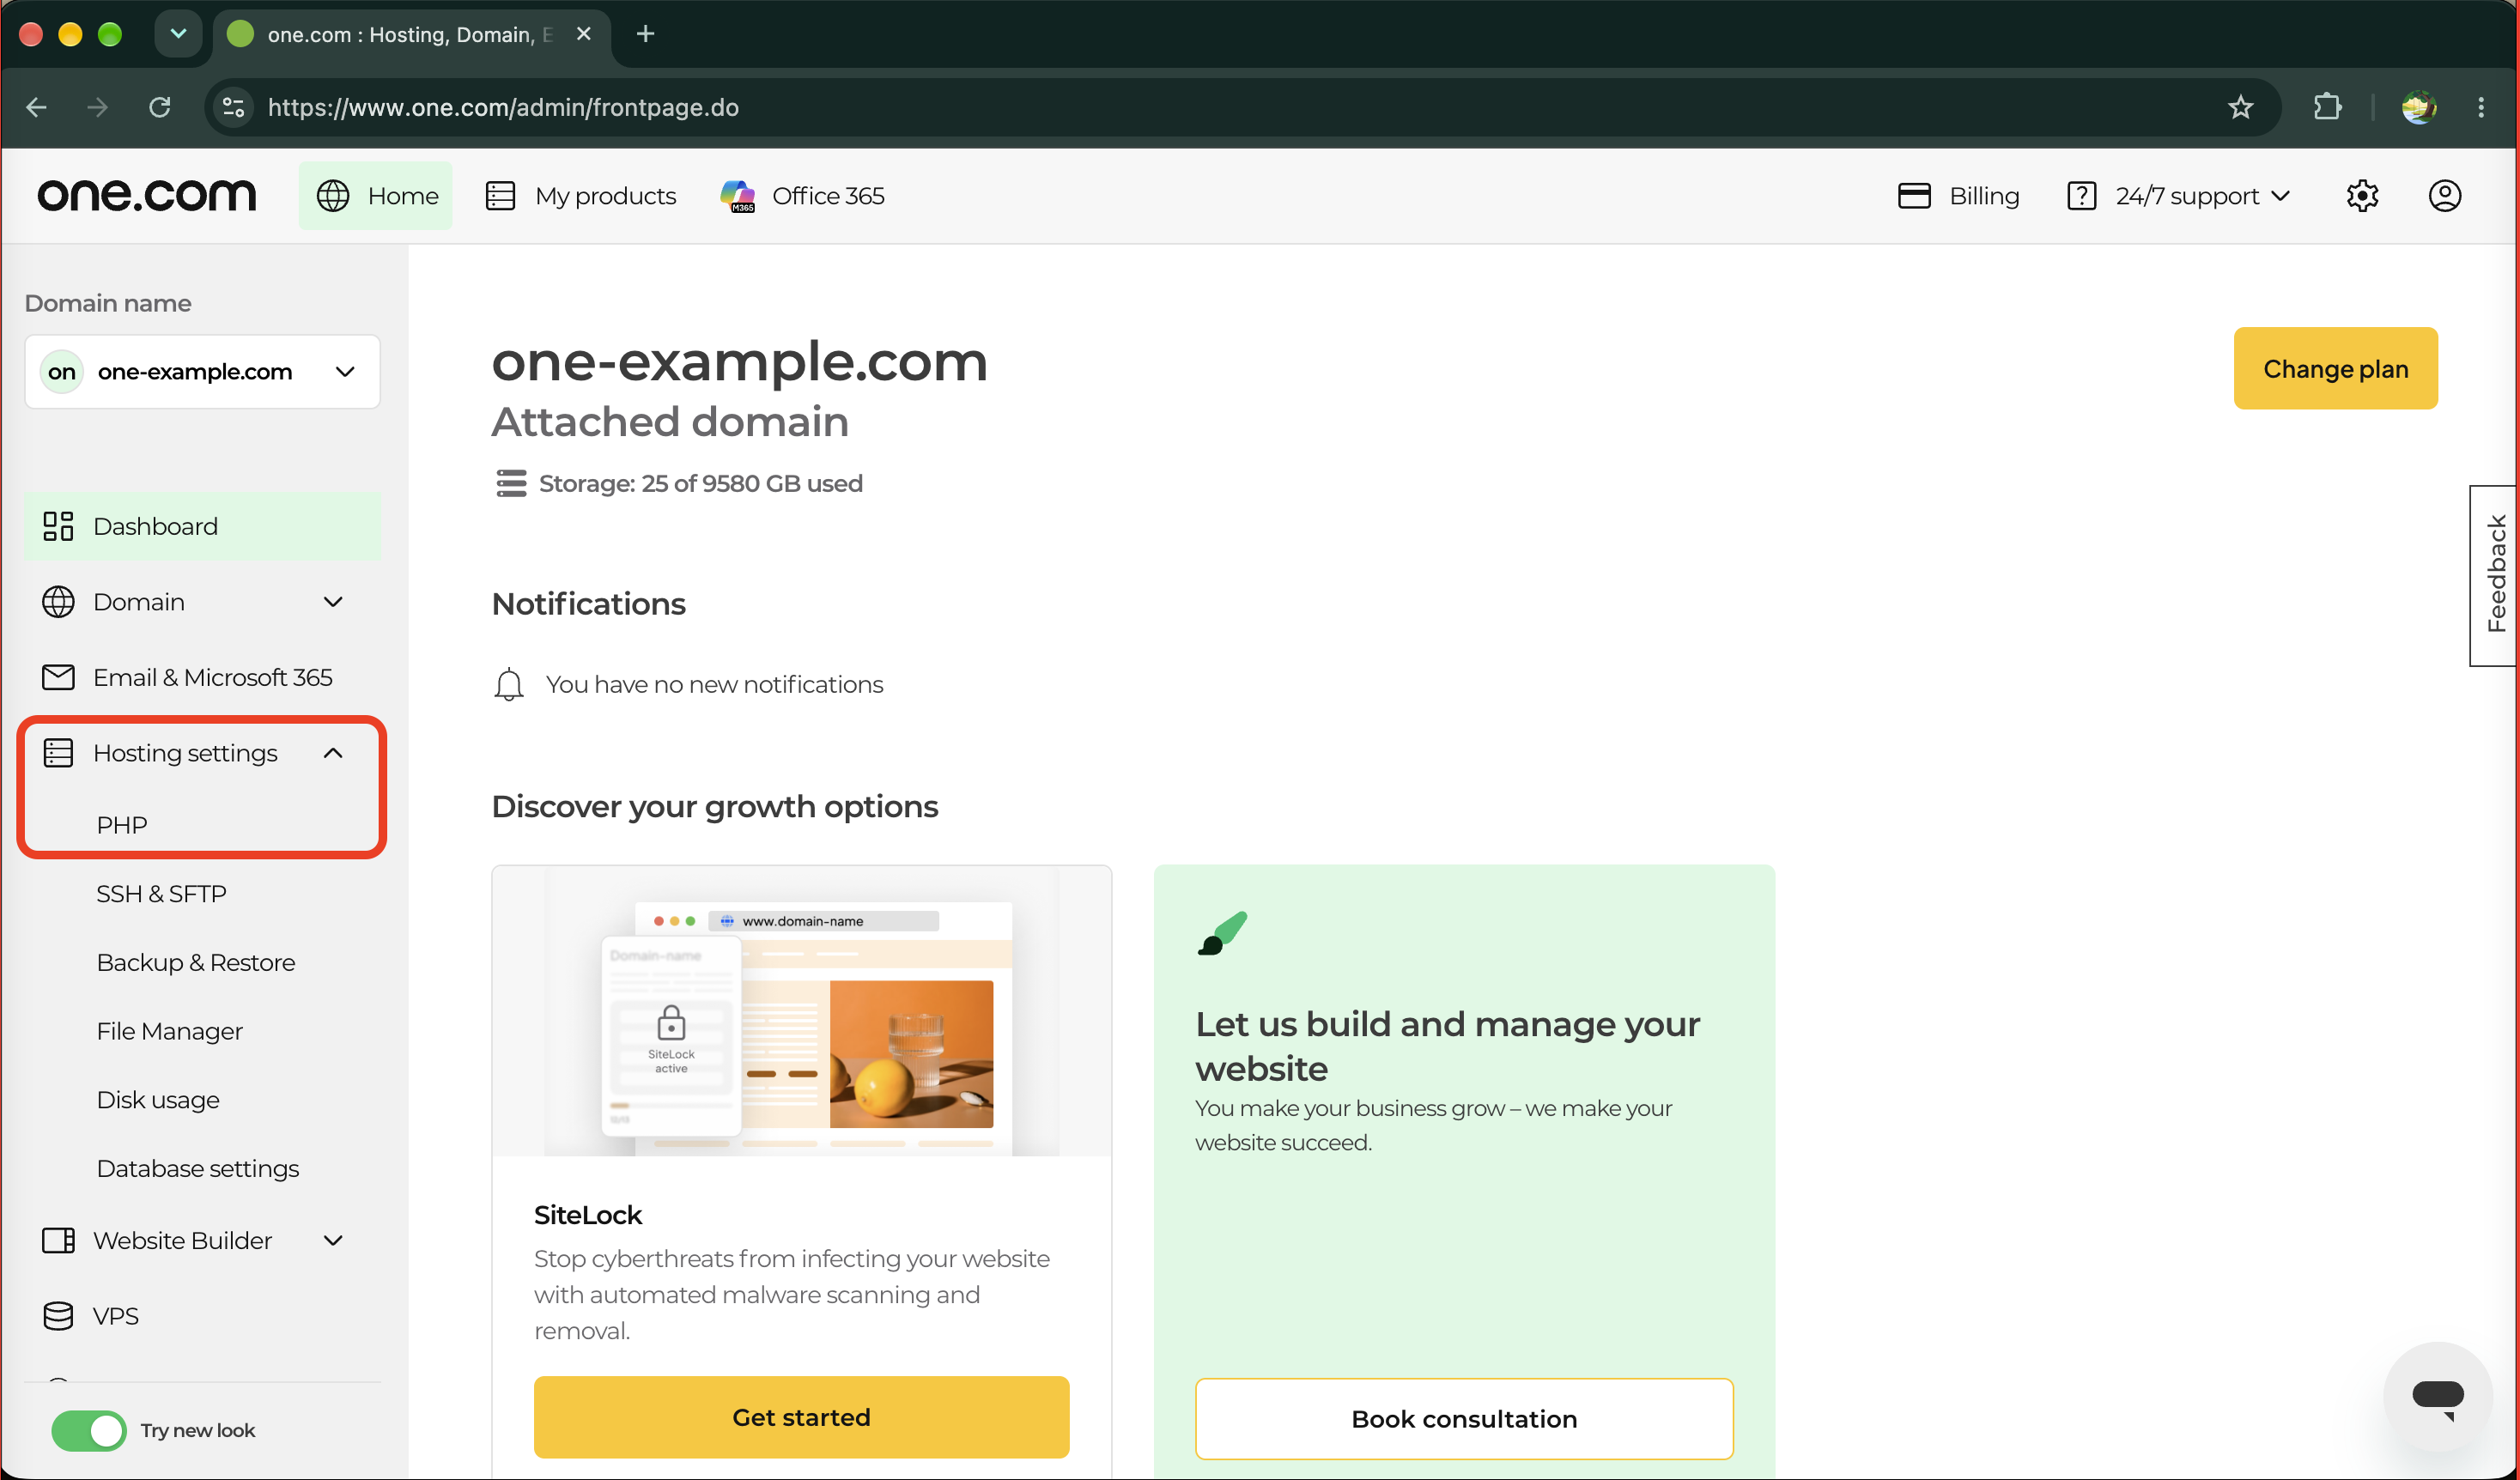
Task: Open the Feedback side tab
Action: (2494, 575)
